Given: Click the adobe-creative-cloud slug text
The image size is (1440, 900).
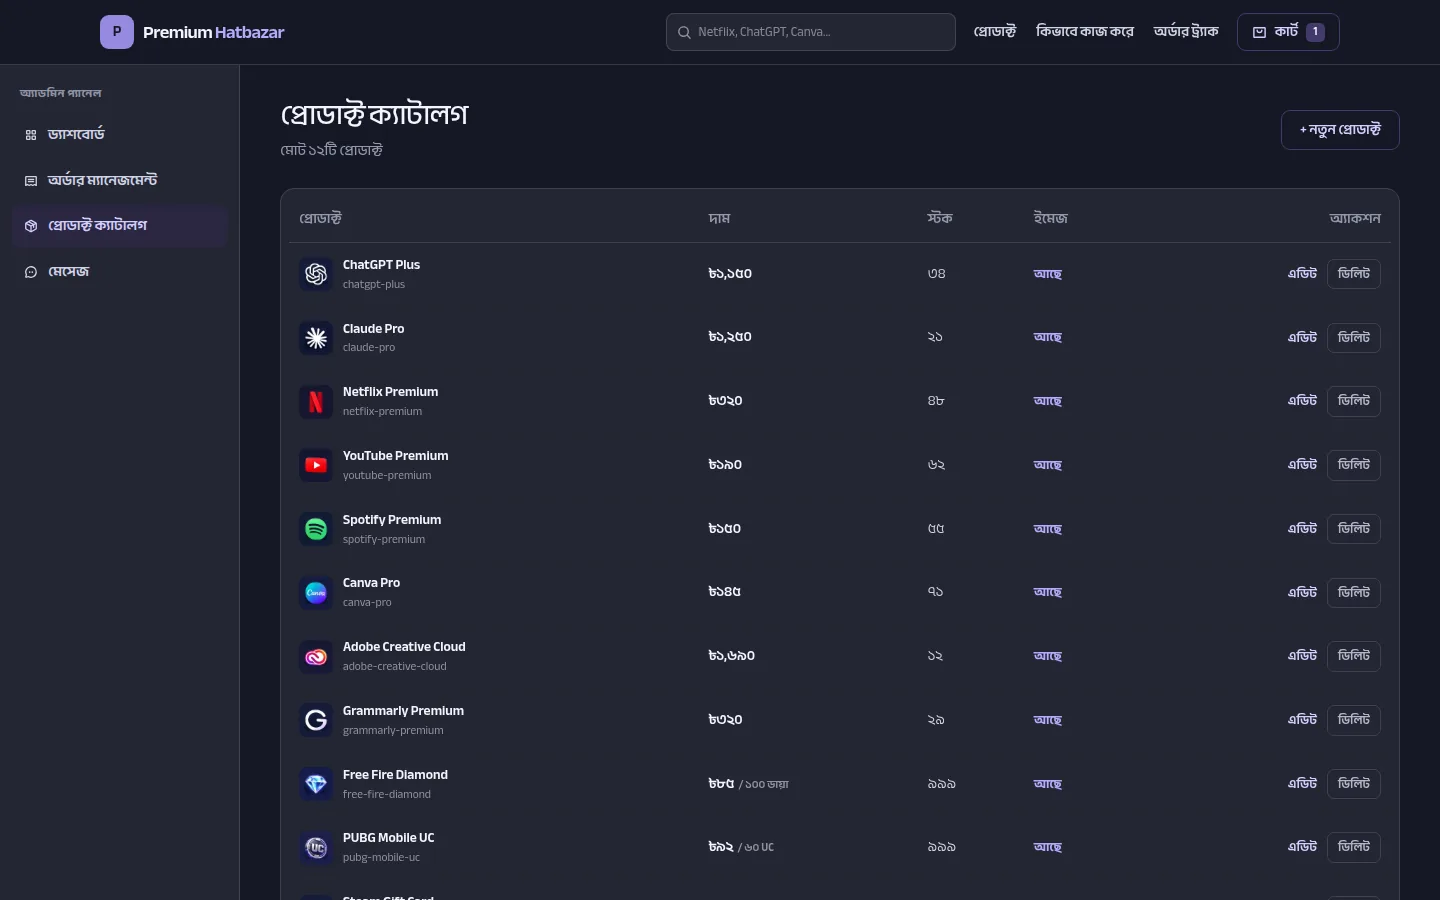Looking at the screenshot, I should (x=395, y=667).
